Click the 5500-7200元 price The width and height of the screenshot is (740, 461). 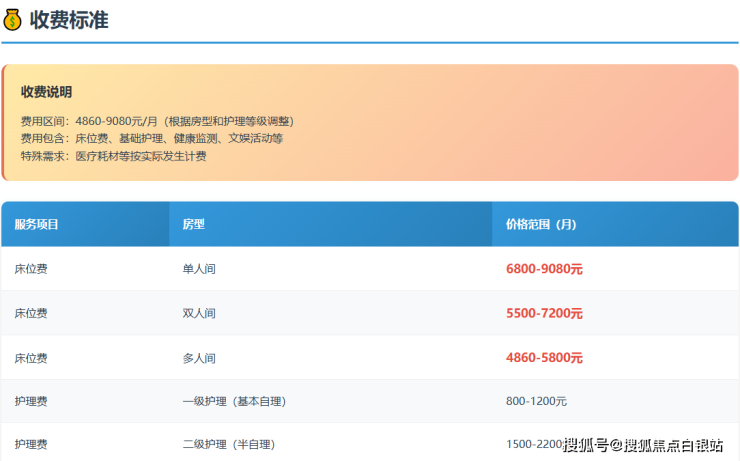click(x=544, y=313)
